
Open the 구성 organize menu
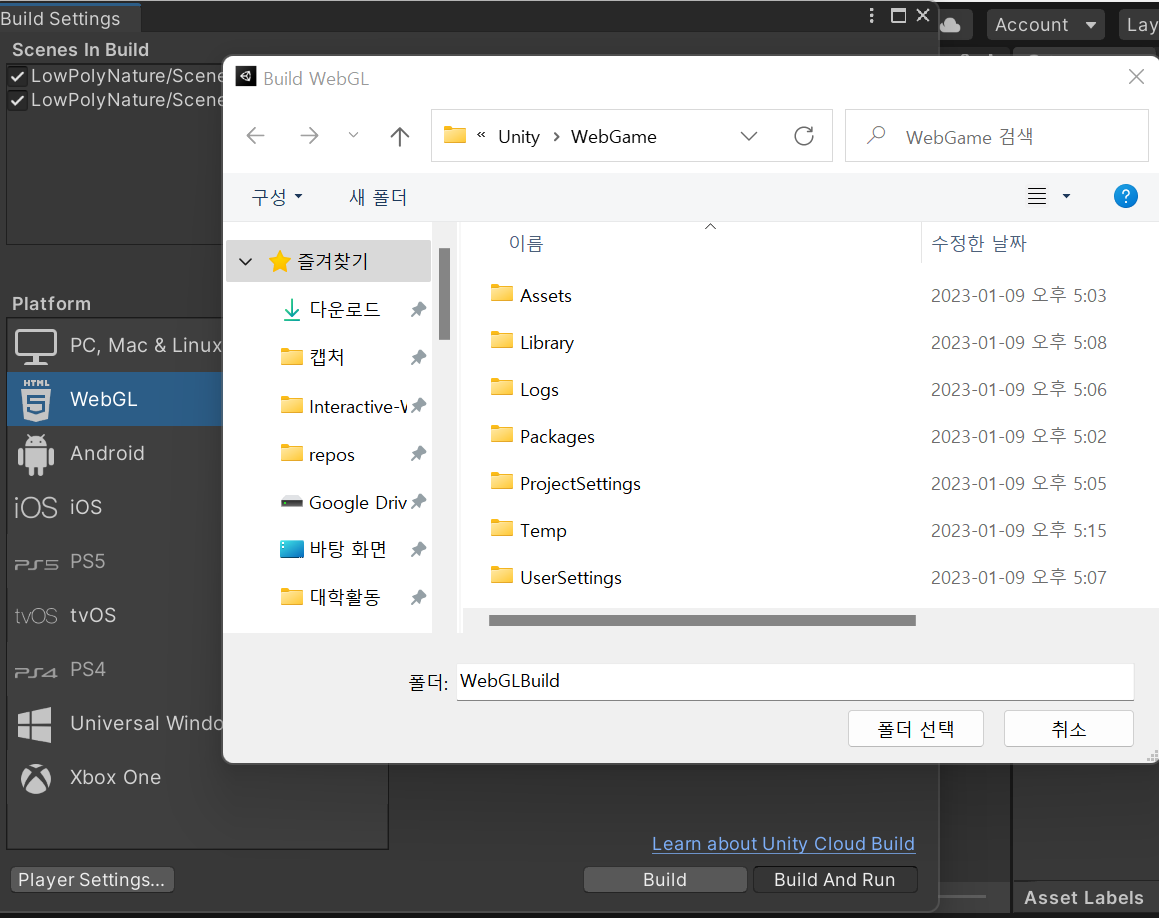277,197
